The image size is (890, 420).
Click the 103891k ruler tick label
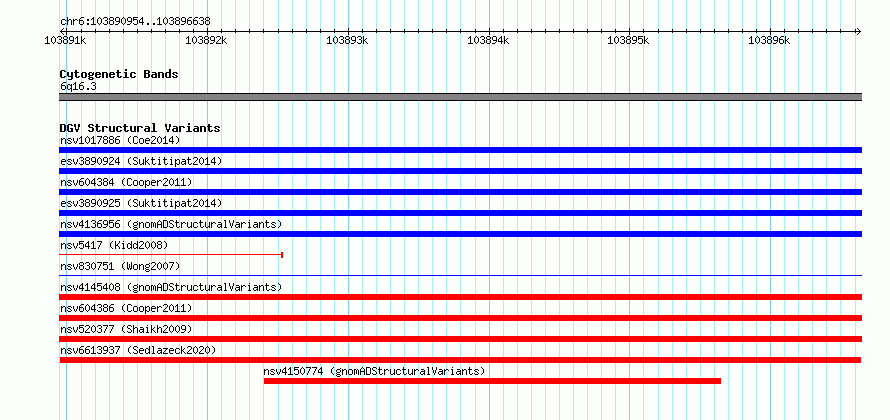click(65, 40)
